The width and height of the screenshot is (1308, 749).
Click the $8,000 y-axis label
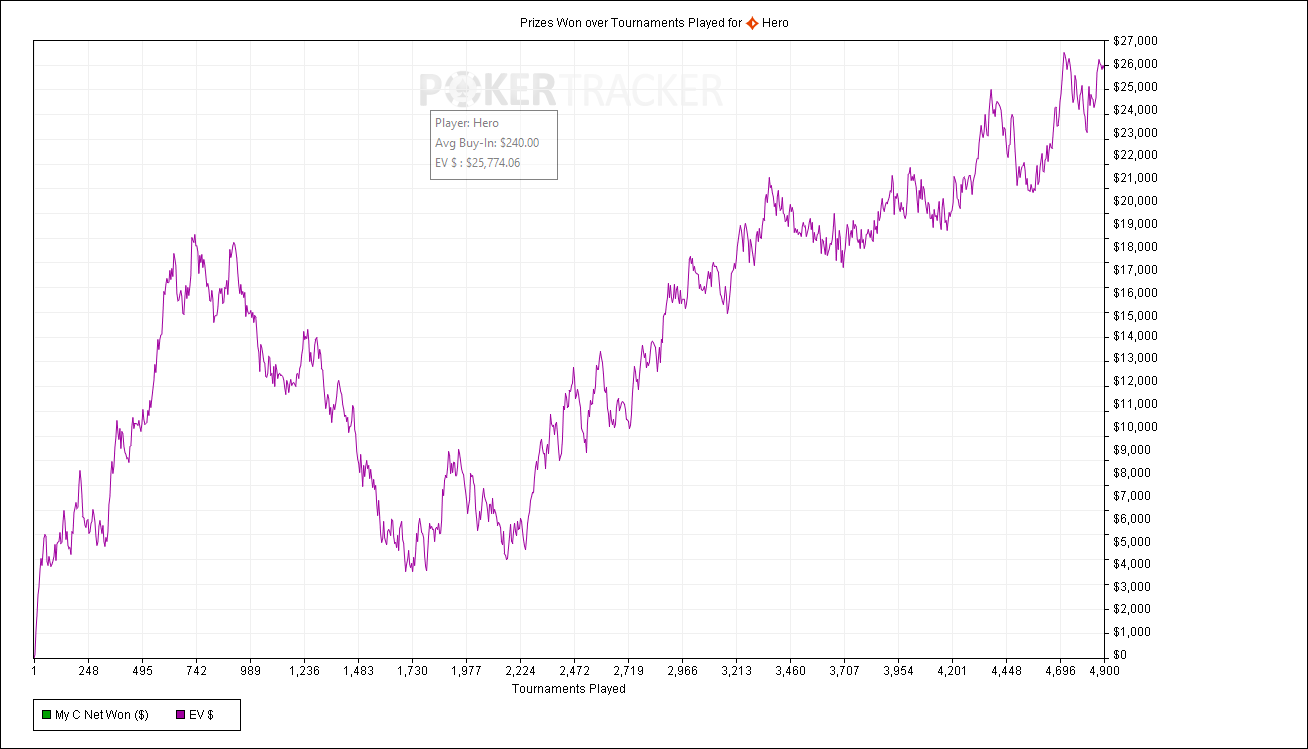click(x=1132, y=473)
